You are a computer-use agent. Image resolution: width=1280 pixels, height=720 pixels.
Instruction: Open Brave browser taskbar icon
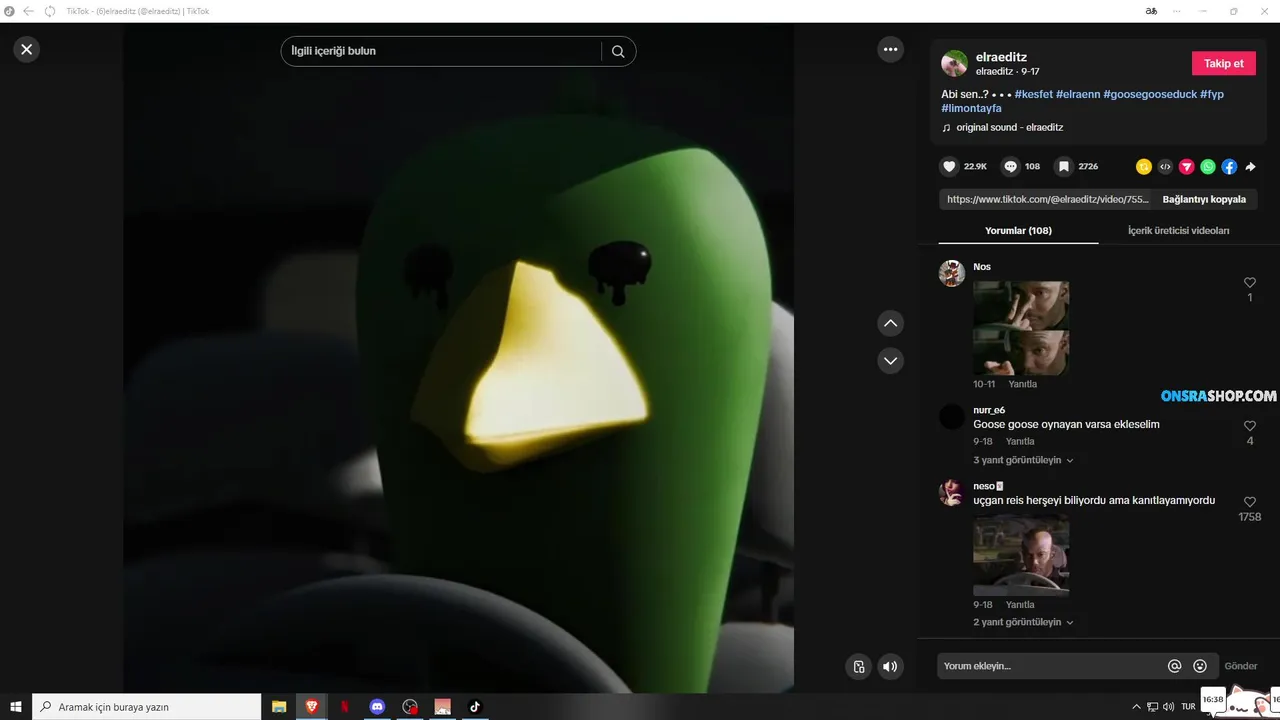coord(312,706)
